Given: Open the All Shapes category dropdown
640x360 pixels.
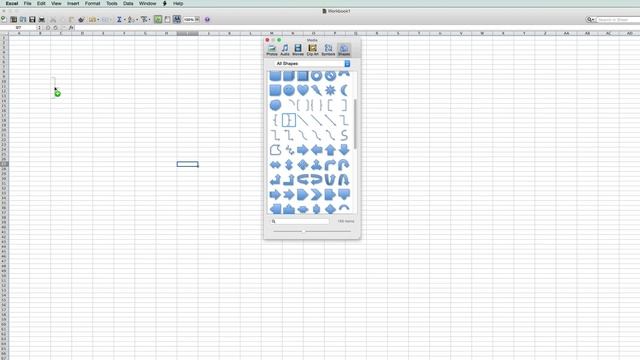Looking at the screenshot, I should click(312, 64).
